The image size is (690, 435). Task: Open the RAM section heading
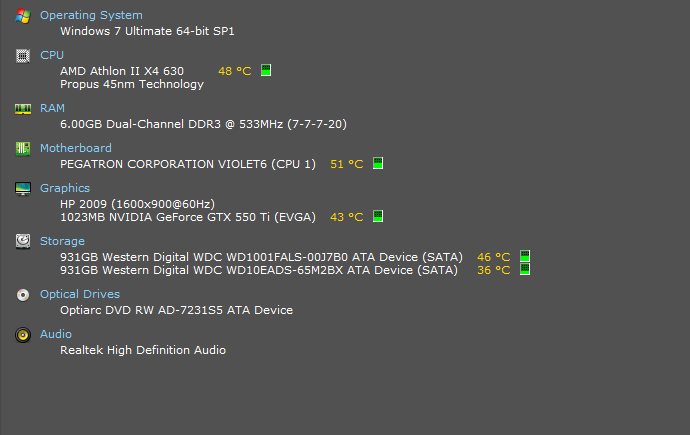coord(52,108)
